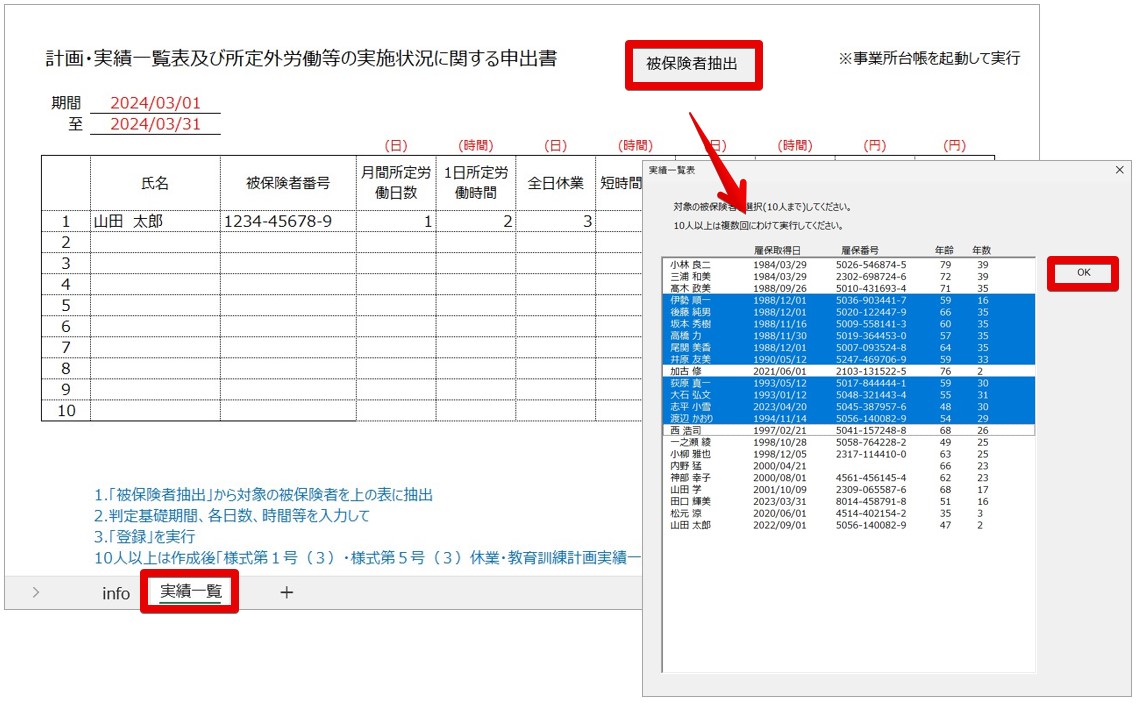Select 山田 太郎 in the dialog list
The image size is (1140, 704).
pos(848,525)
